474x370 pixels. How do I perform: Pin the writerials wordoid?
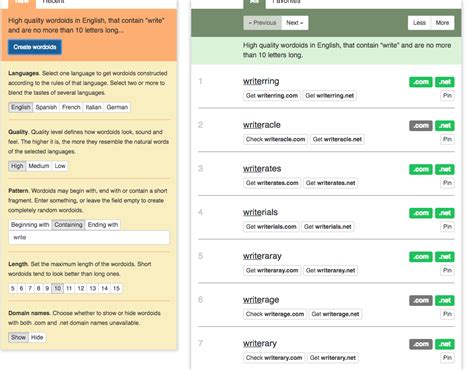coord(447,227)
